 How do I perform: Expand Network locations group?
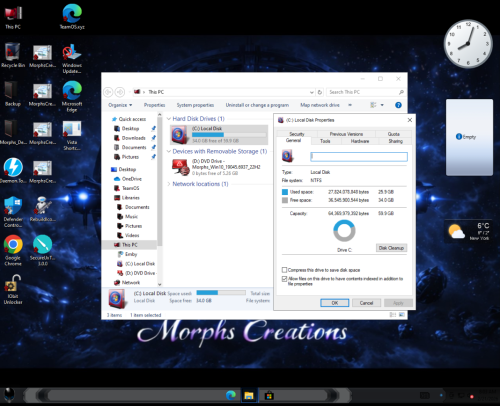click(169, 184)
